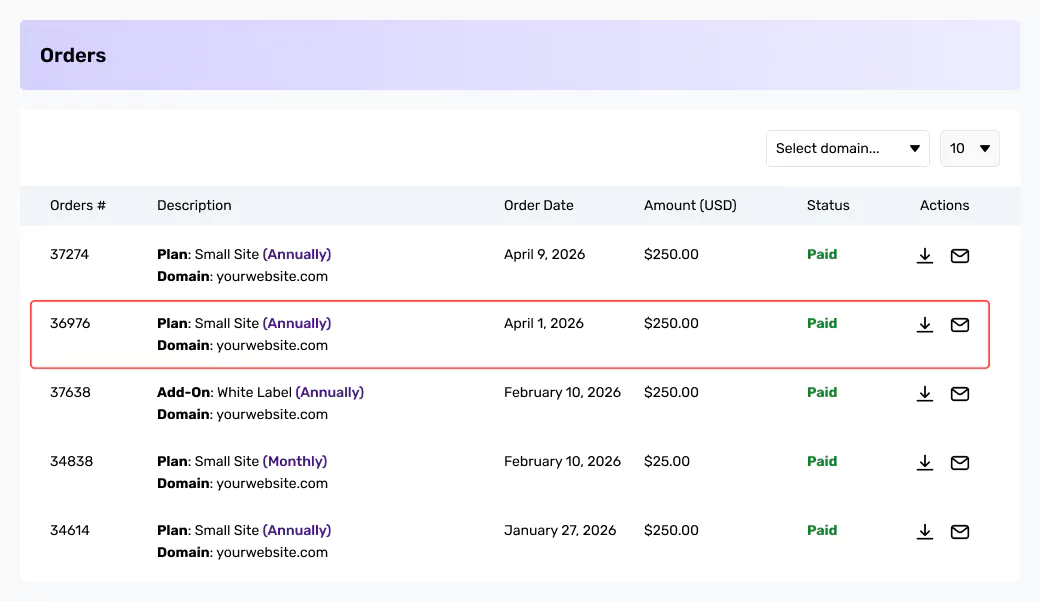Click the Amount (USD) column header
The width and height of the screenshot is (1040, 601).
[x=690, y=206]
